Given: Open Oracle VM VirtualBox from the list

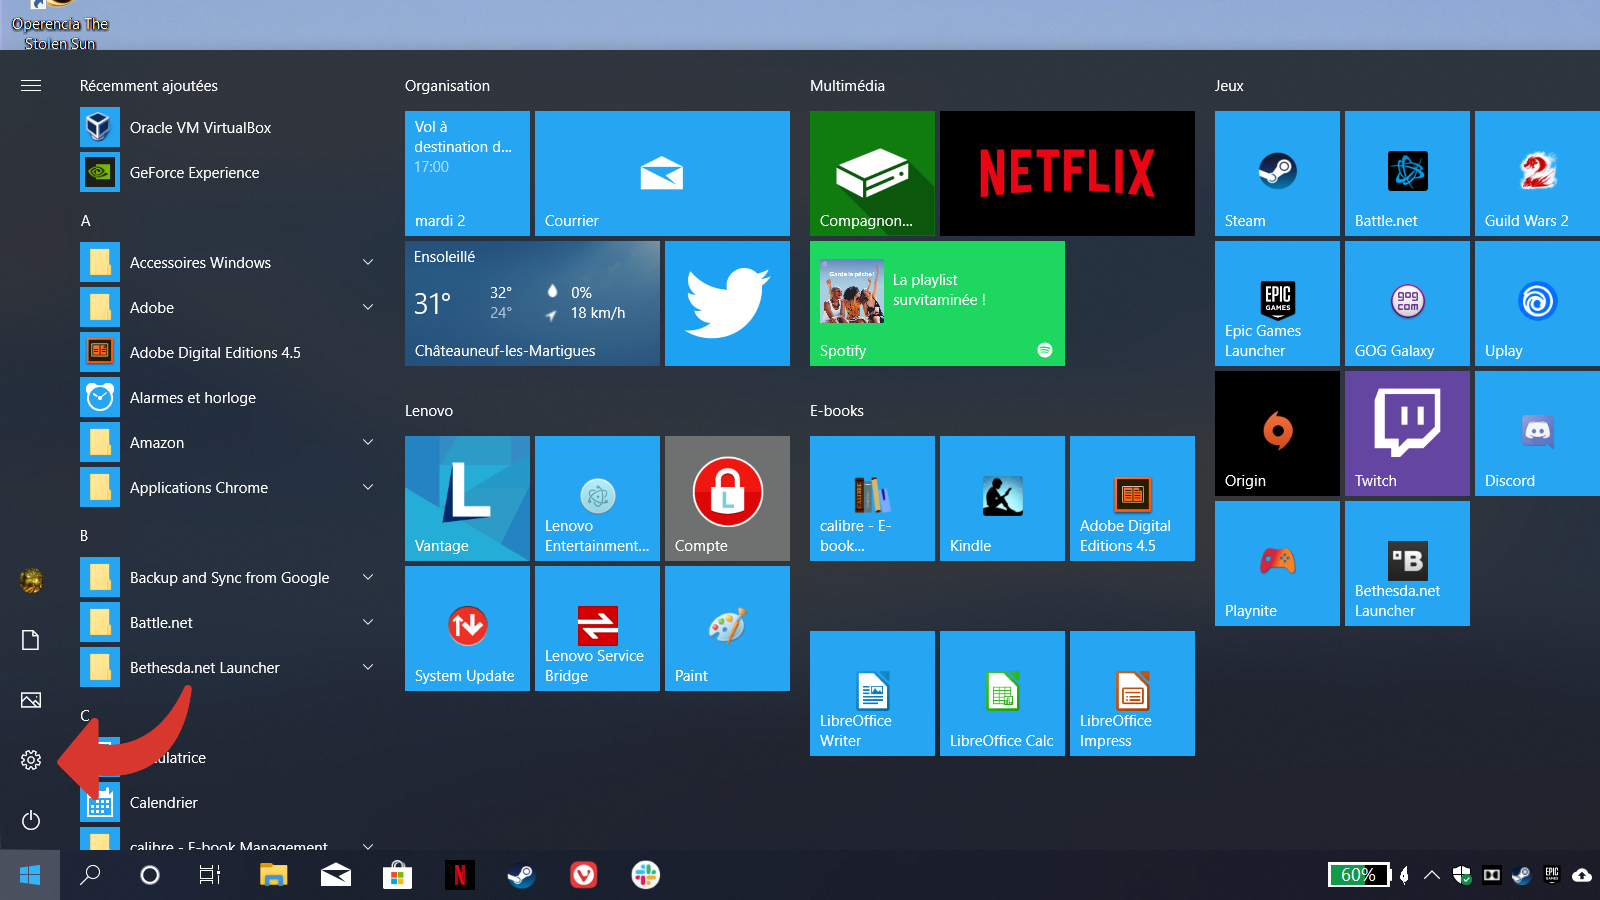Looking at the screenshot, I should pyautogui.click(x=200, y=128).
